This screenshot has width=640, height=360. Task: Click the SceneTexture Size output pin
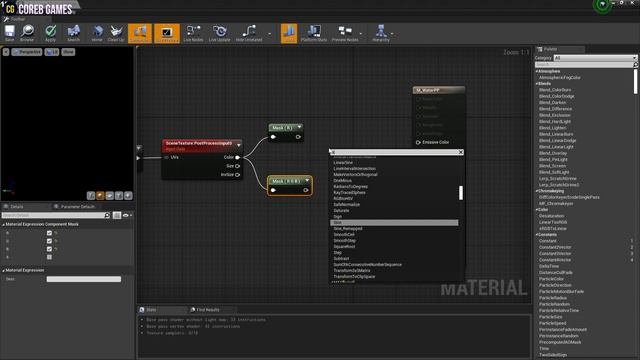tap(238, 166)
